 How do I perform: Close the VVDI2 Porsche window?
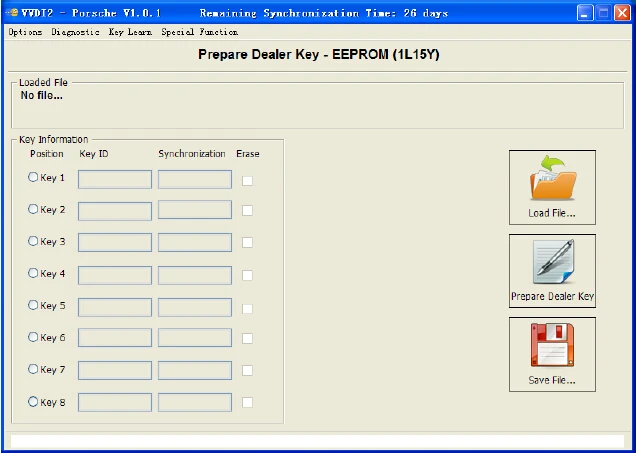pos(622,13)
